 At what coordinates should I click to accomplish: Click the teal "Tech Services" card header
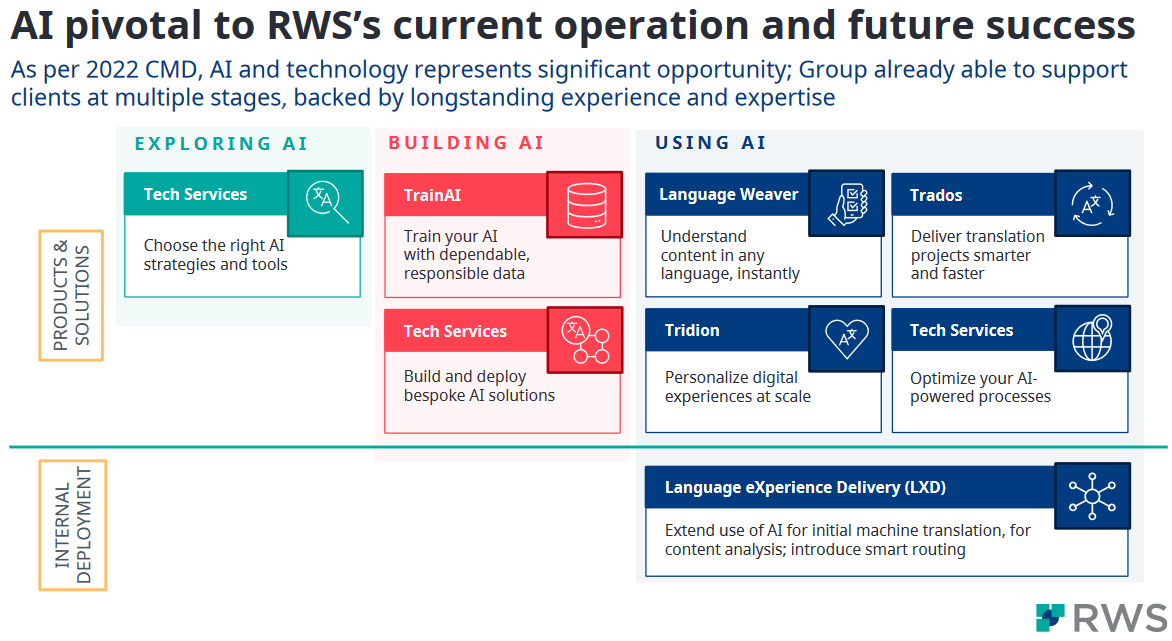pyautogui.click(x=206, y=194)
